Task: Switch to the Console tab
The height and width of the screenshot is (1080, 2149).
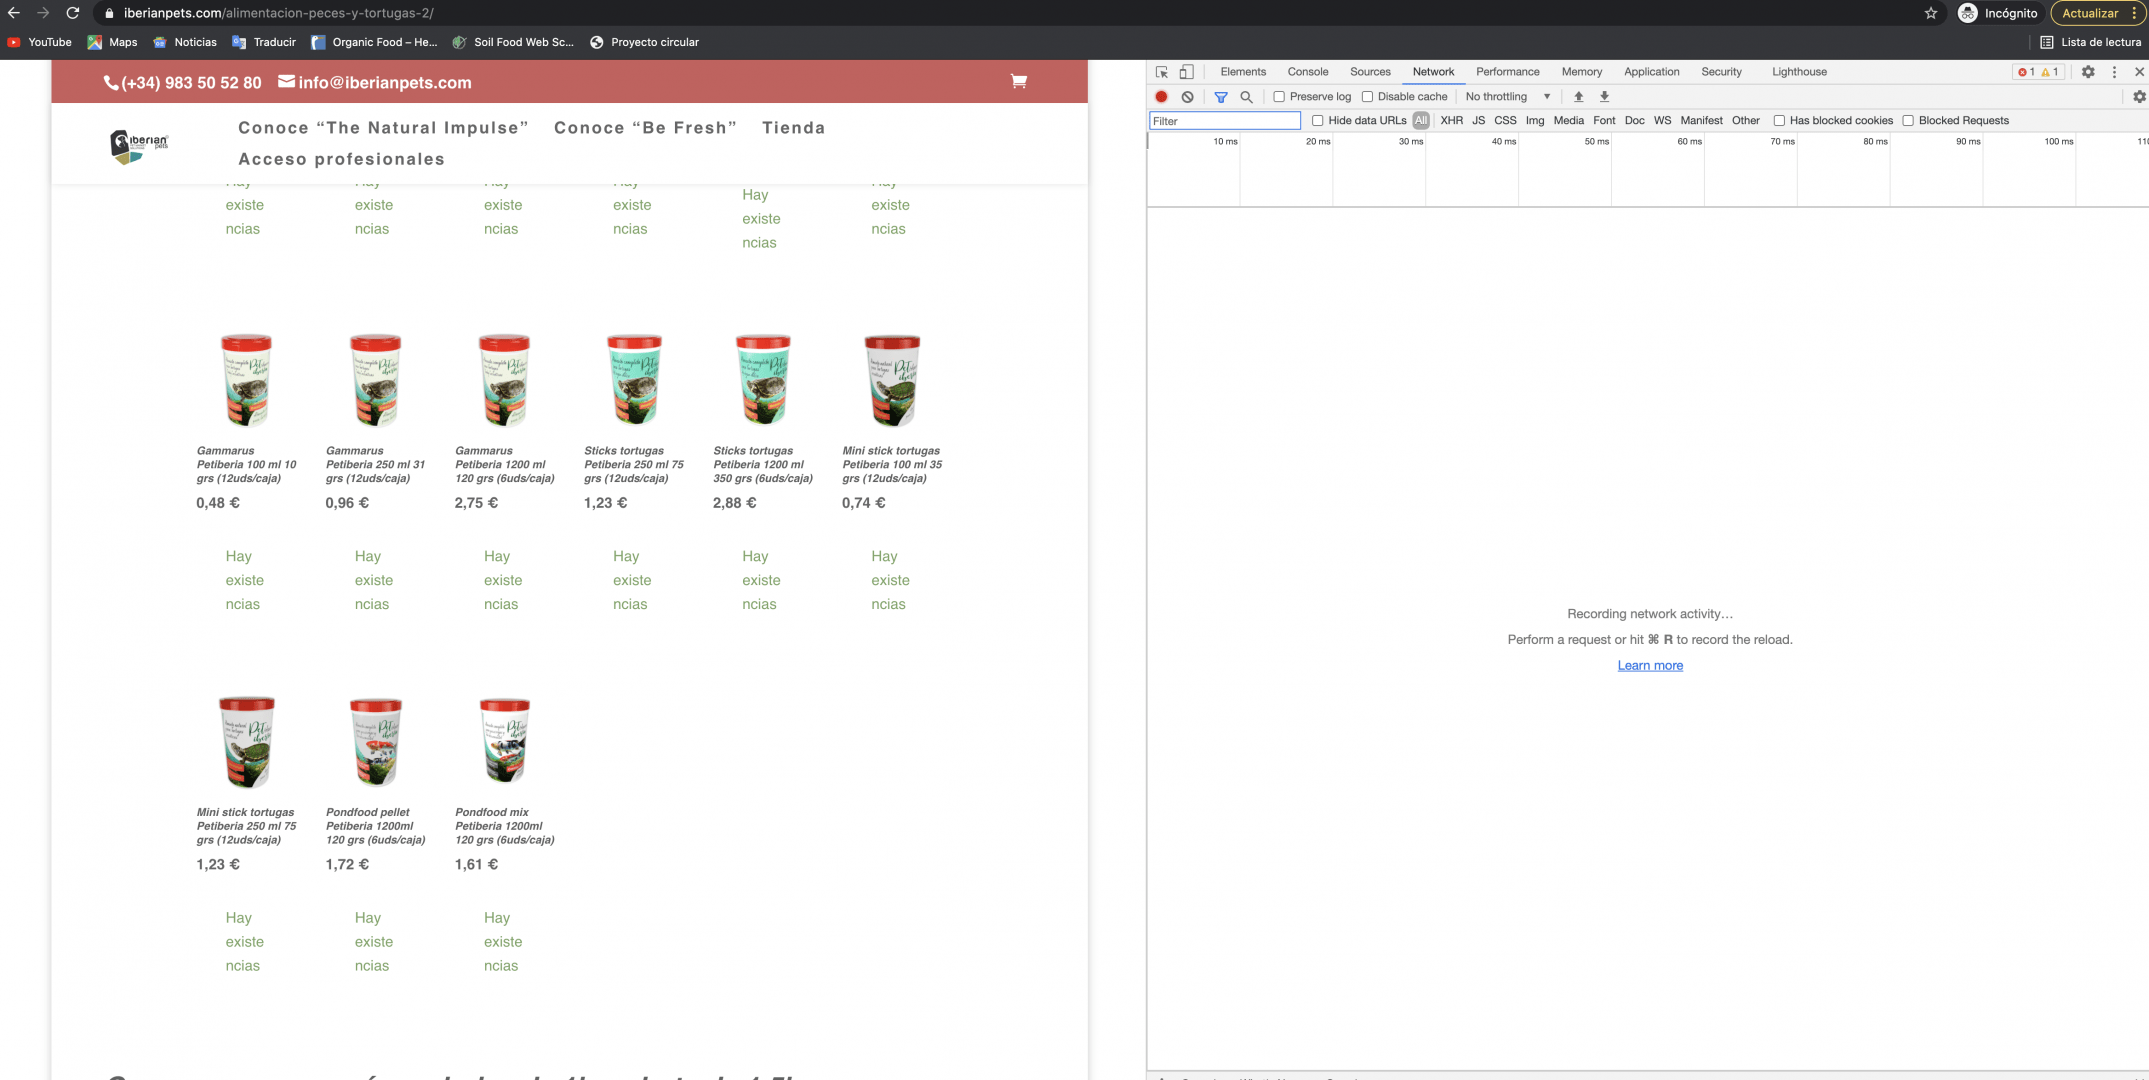Action: pos(1308,72)
